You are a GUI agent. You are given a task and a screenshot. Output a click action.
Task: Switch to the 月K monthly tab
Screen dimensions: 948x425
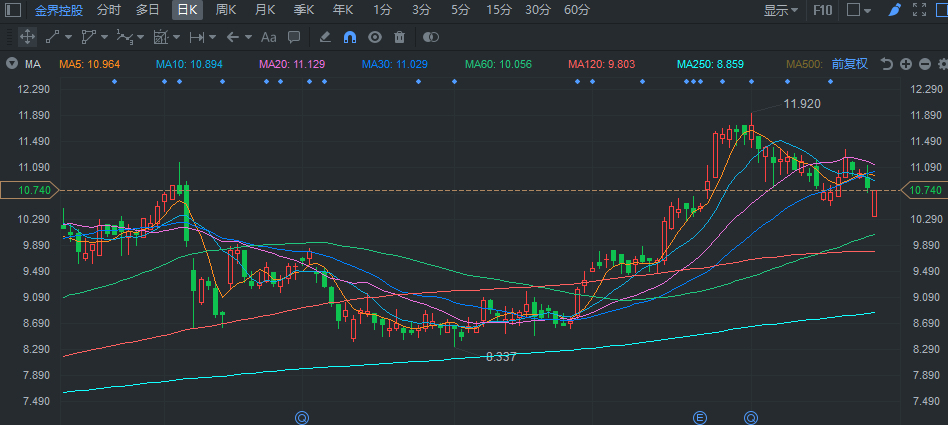click(265, 10)
